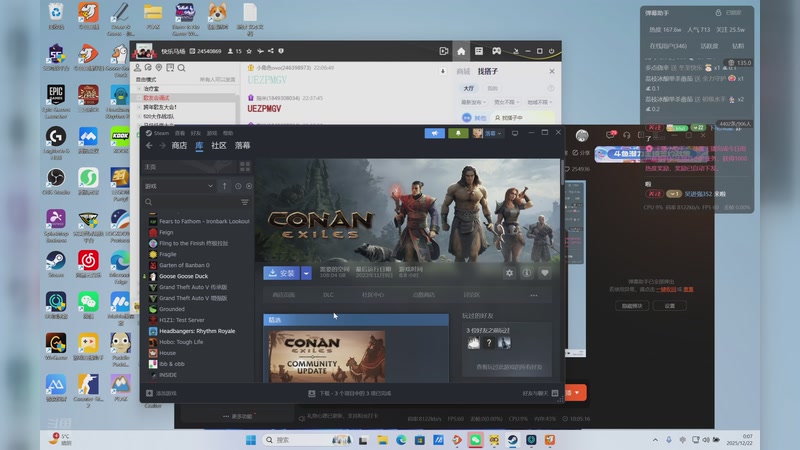Open the OBS Studio desktop icon

click(56, 182)
